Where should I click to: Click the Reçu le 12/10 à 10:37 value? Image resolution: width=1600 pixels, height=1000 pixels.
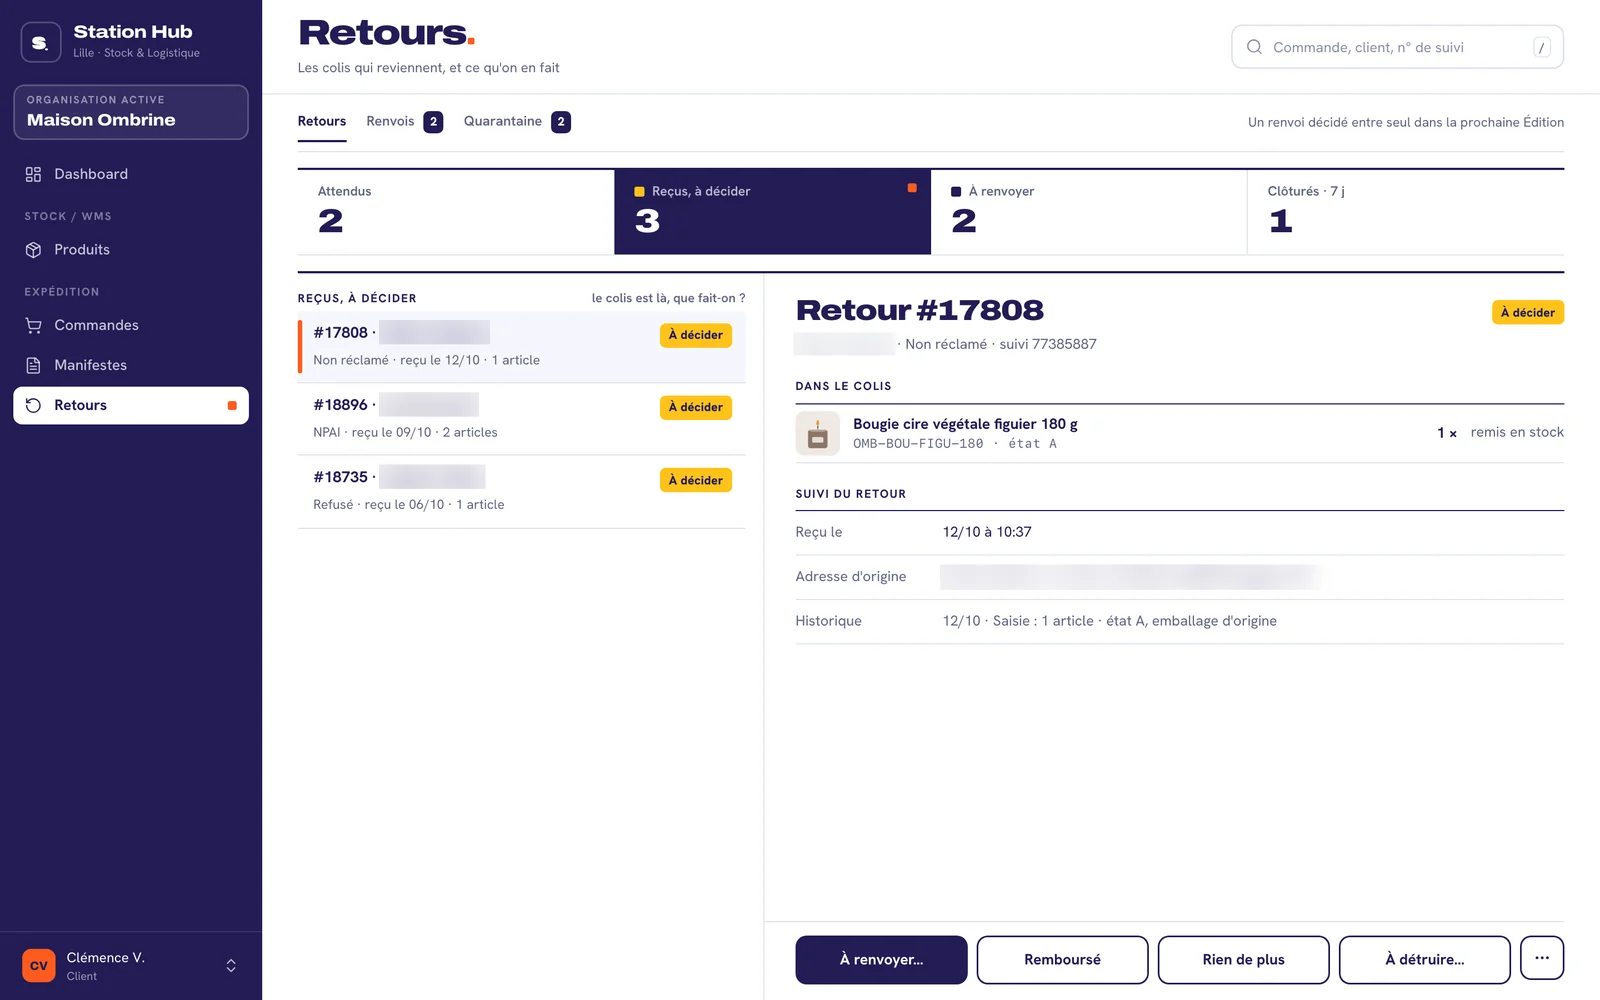coord(987,532)
